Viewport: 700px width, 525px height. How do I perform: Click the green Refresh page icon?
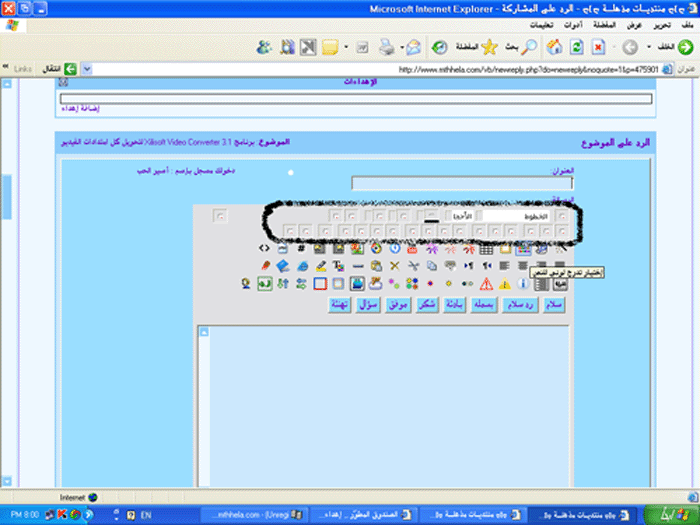pyautogui.click(x=576, y=47)
